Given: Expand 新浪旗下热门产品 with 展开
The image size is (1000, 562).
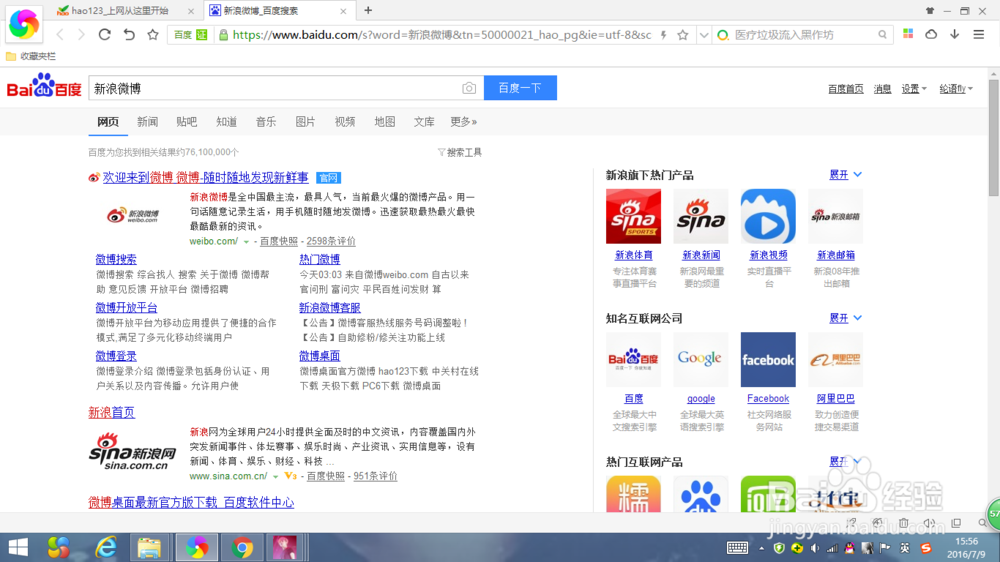Looking at the screenshot, I should pos(845,175).
